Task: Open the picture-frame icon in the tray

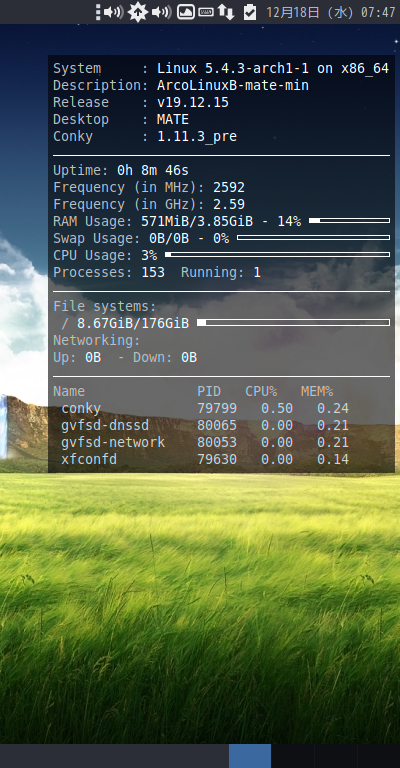Action: coord(186,12)
